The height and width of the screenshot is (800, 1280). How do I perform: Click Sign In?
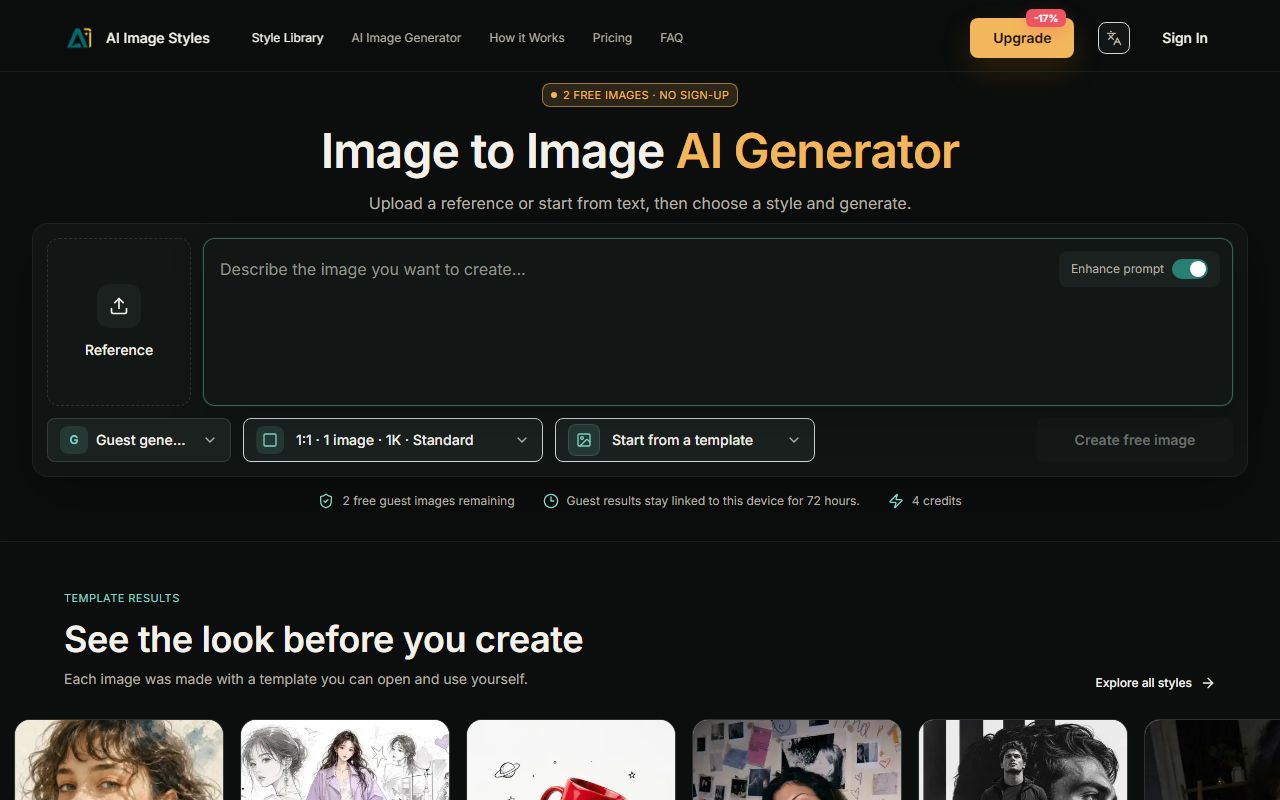1185,38
